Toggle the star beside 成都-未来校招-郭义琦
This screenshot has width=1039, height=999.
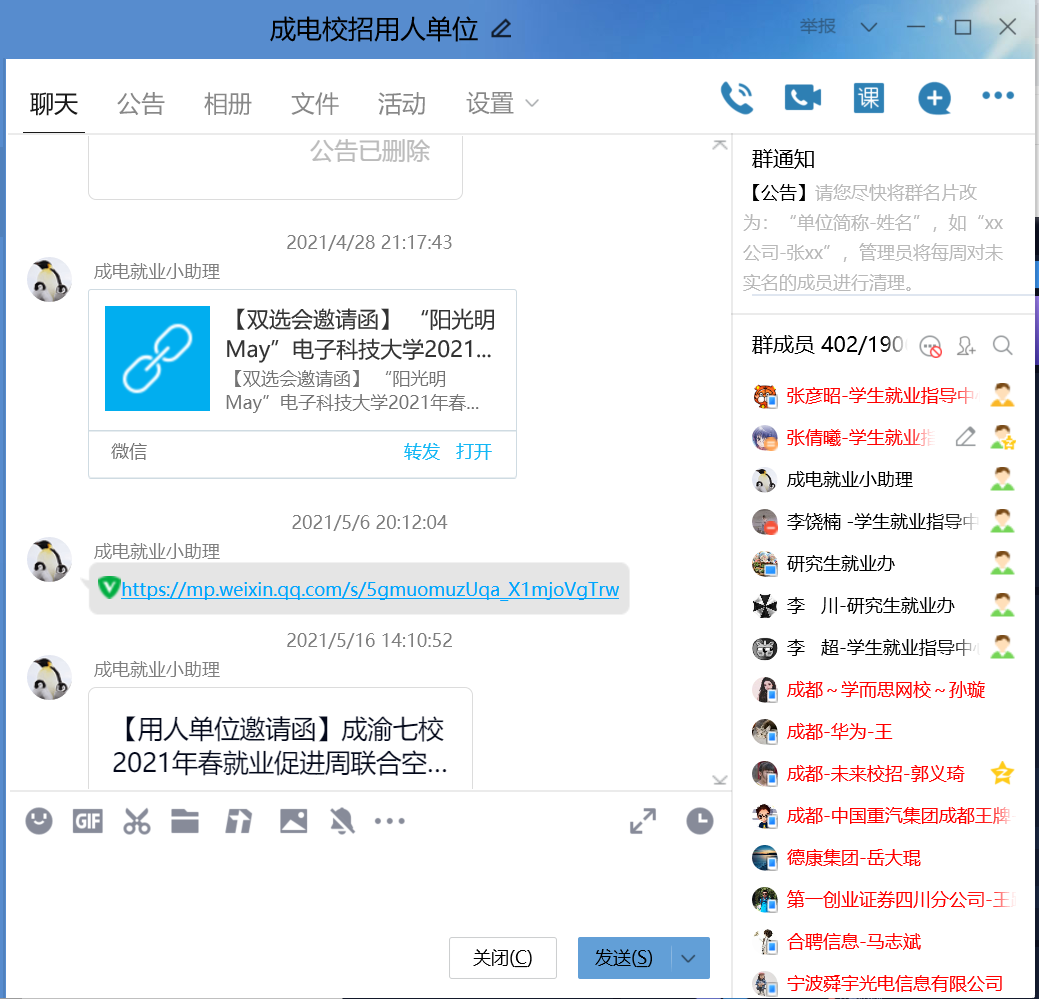[1002, 773]
